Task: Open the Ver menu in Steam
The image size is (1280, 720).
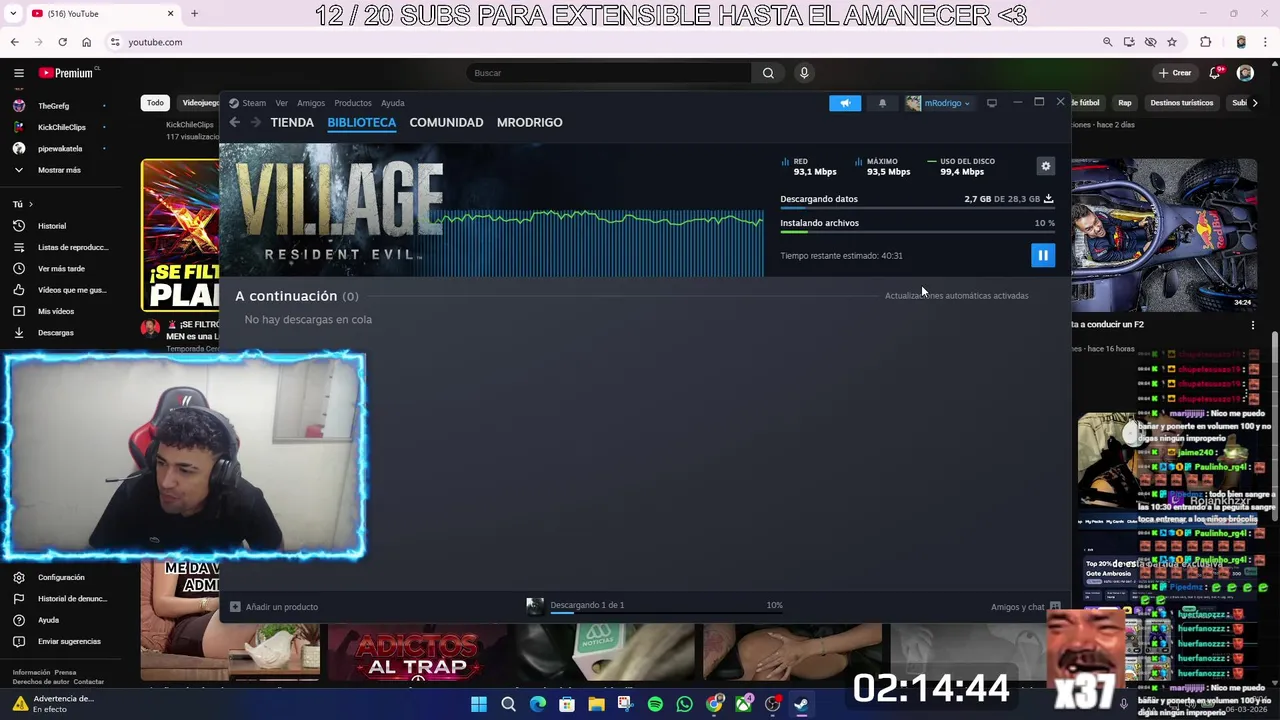Action: pyautogui.click(x=282, y=103)
